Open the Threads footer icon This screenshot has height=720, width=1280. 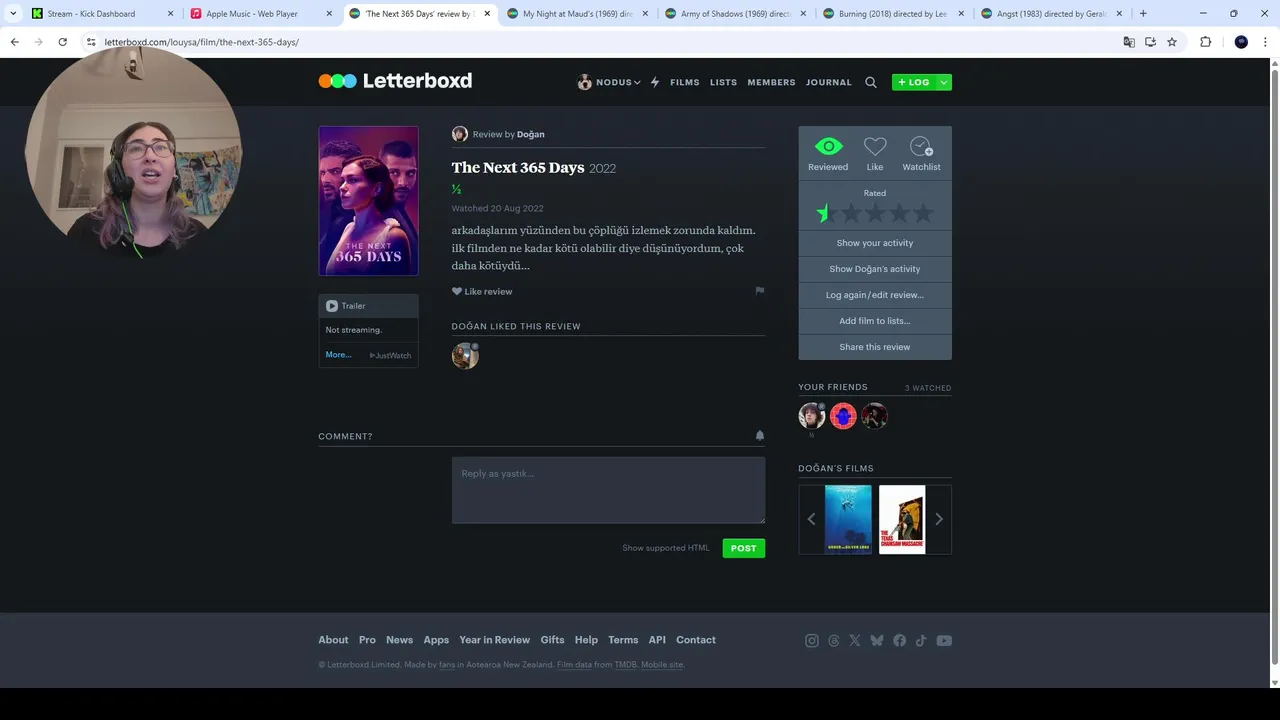pyautogui.click(x=834, y=641)
